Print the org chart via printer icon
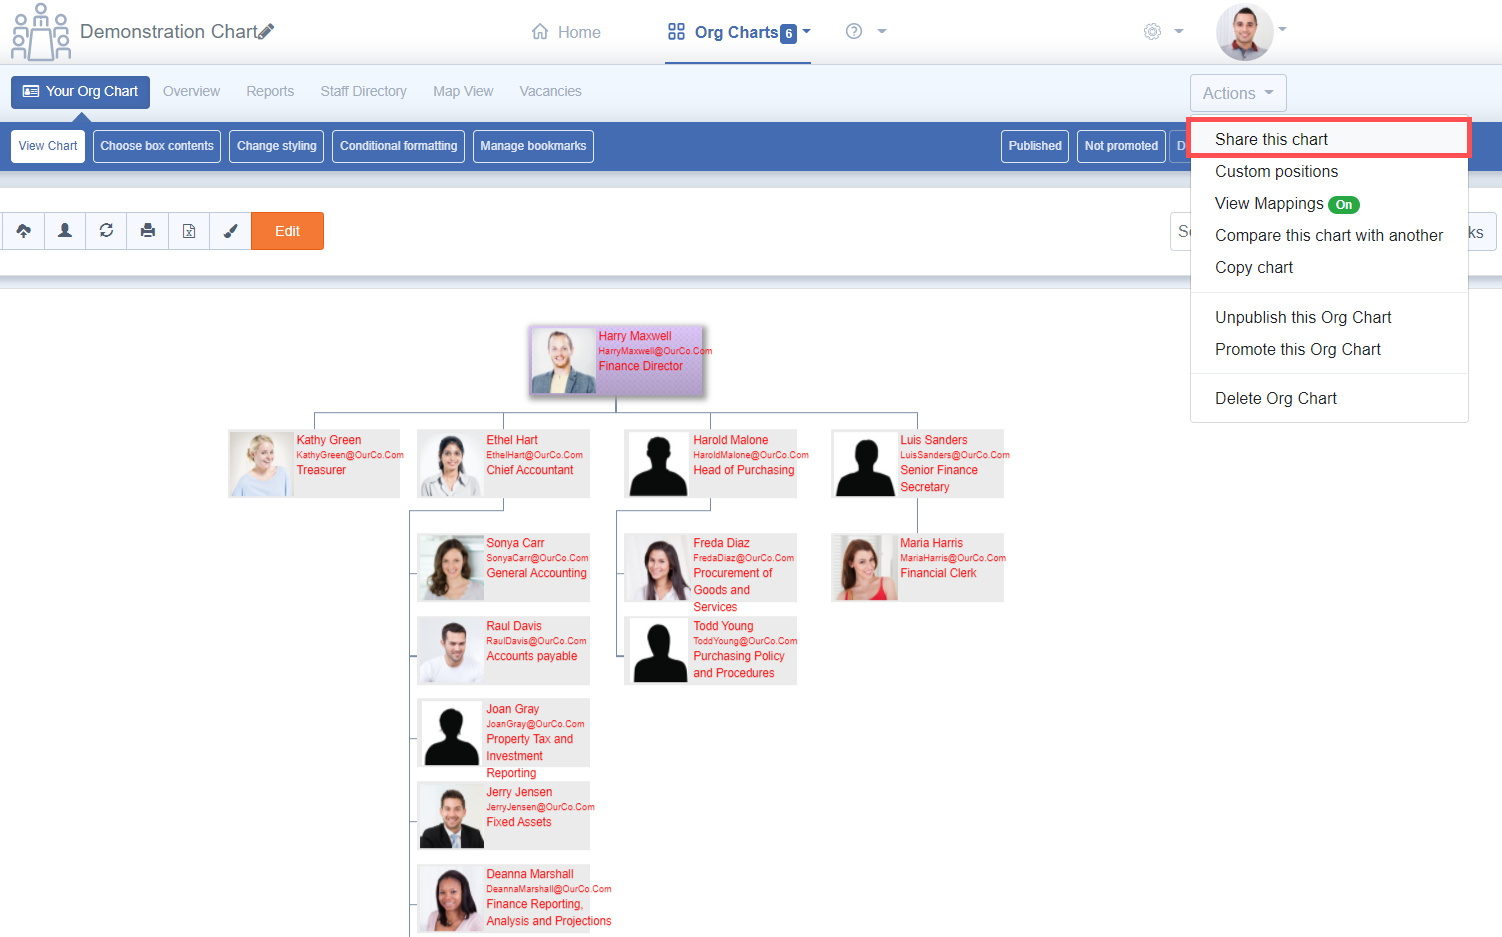Screen dimensions: 1502x937 148,231
